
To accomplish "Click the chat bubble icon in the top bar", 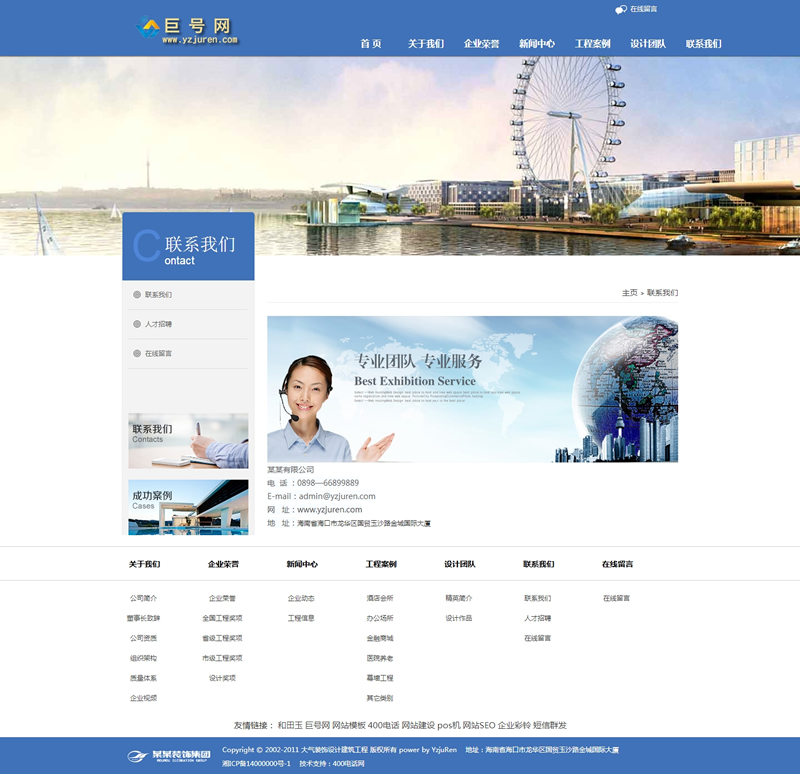I will click(x=621, y=9).
